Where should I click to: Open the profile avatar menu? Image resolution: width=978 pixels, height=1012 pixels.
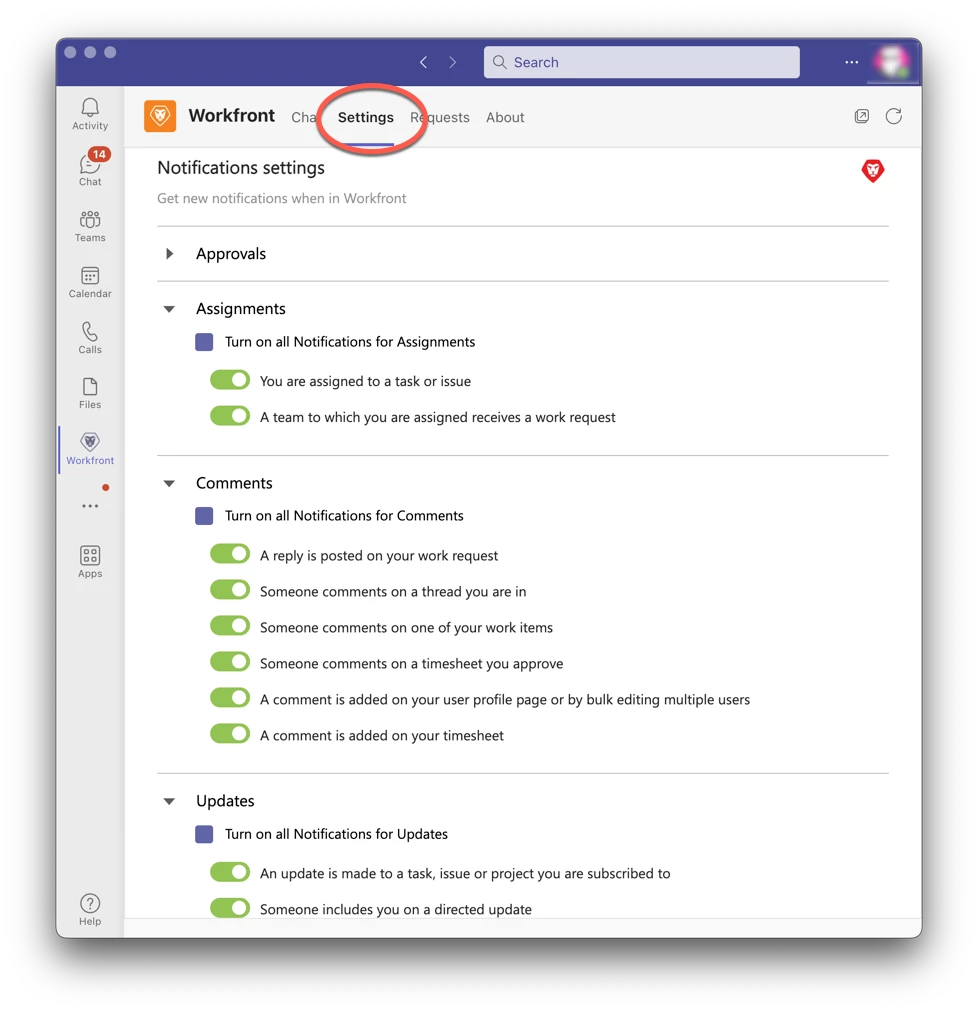pyautogui.click(x=891, y=62)
